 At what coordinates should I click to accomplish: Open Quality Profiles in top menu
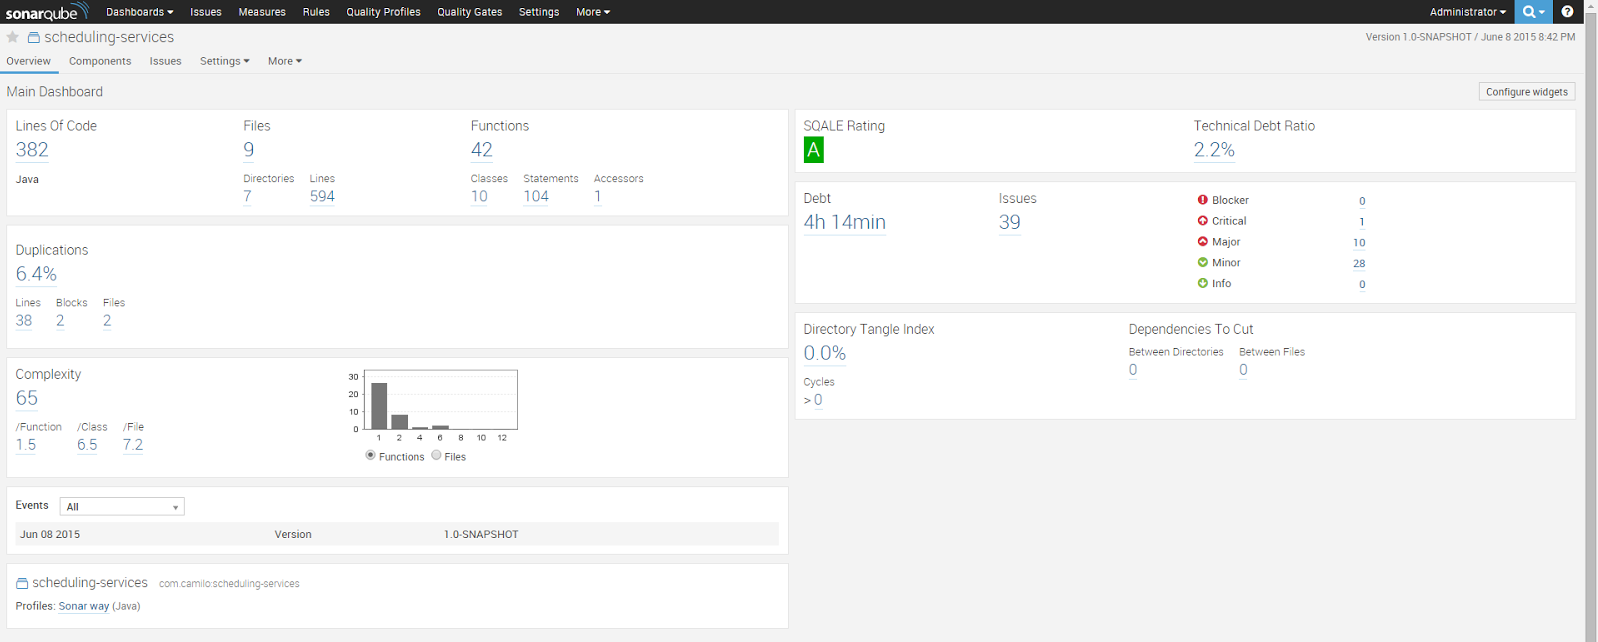coord(383,12)
